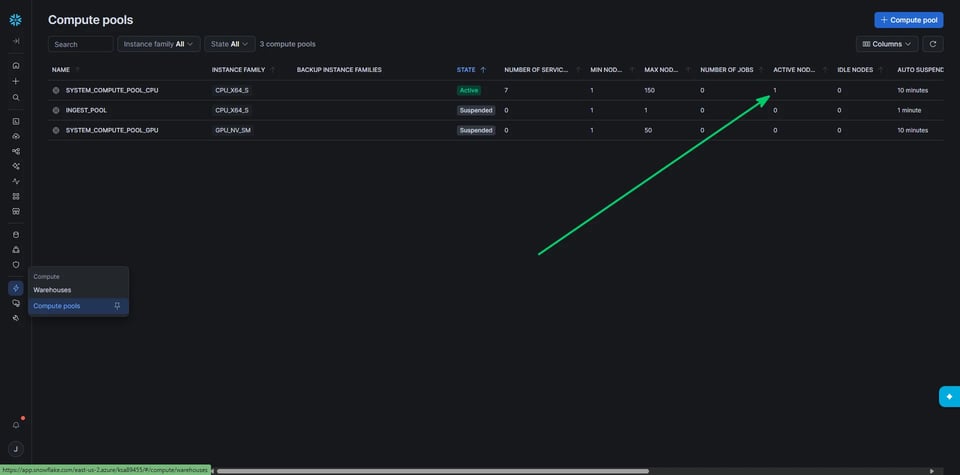This screenshot has width=960, height=475.
Task: Open the sidebar Search magnifier icon
Action: coord(16,97)
